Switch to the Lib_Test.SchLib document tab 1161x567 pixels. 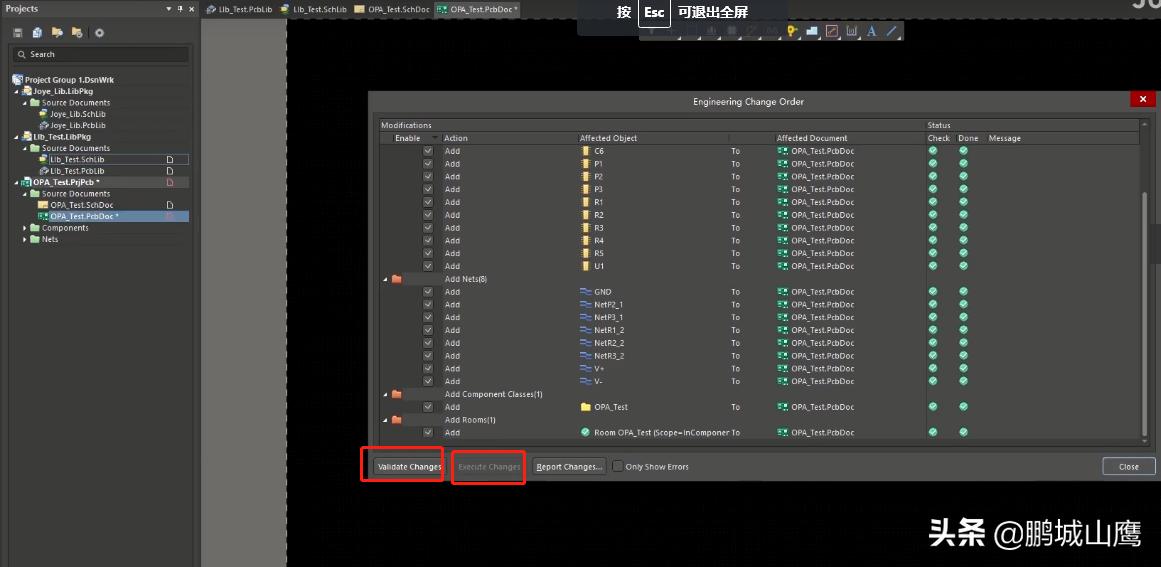313,9
